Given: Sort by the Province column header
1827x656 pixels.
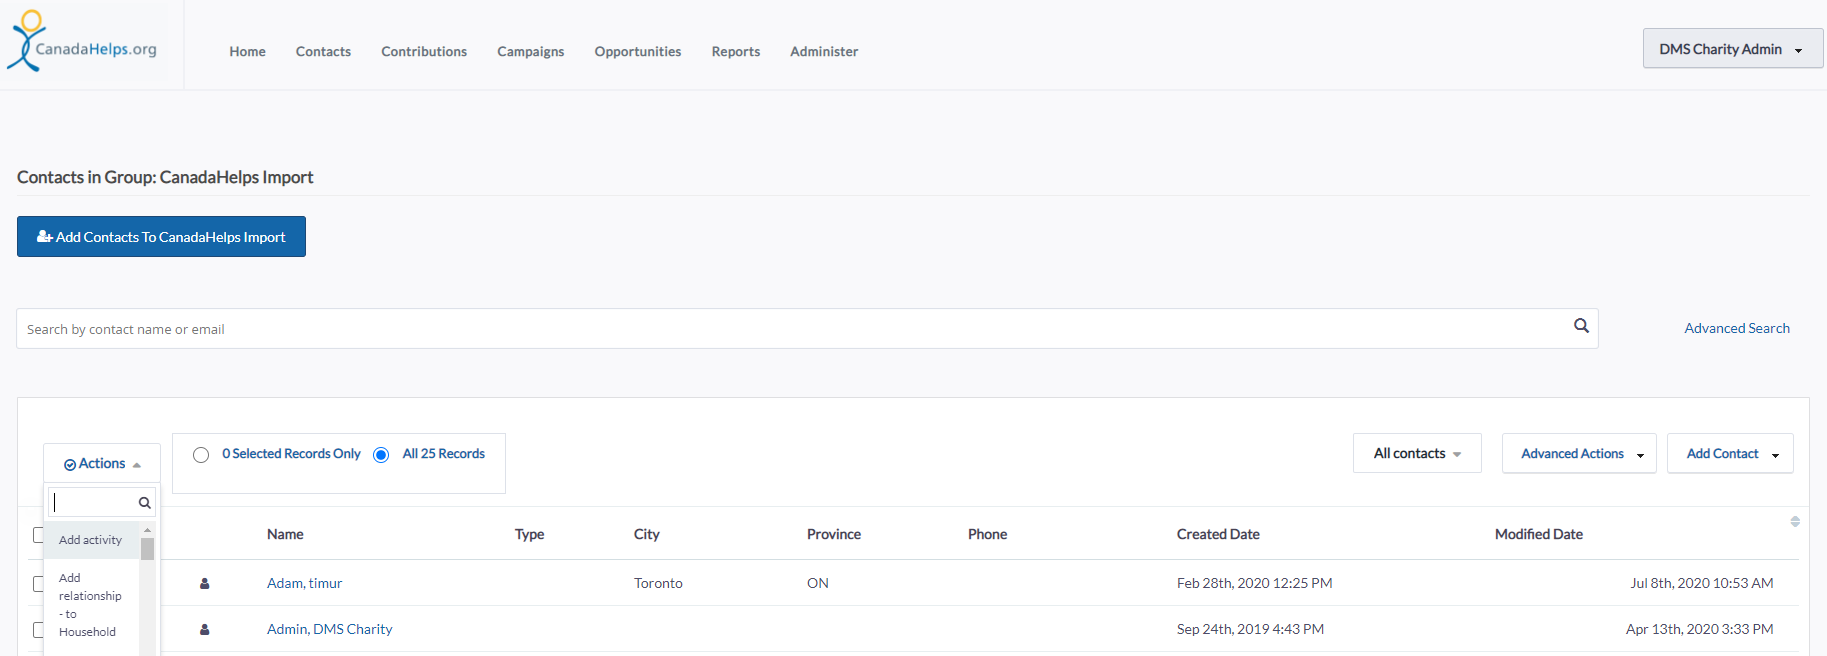Looking at the screenshot, I should point(834,534).
